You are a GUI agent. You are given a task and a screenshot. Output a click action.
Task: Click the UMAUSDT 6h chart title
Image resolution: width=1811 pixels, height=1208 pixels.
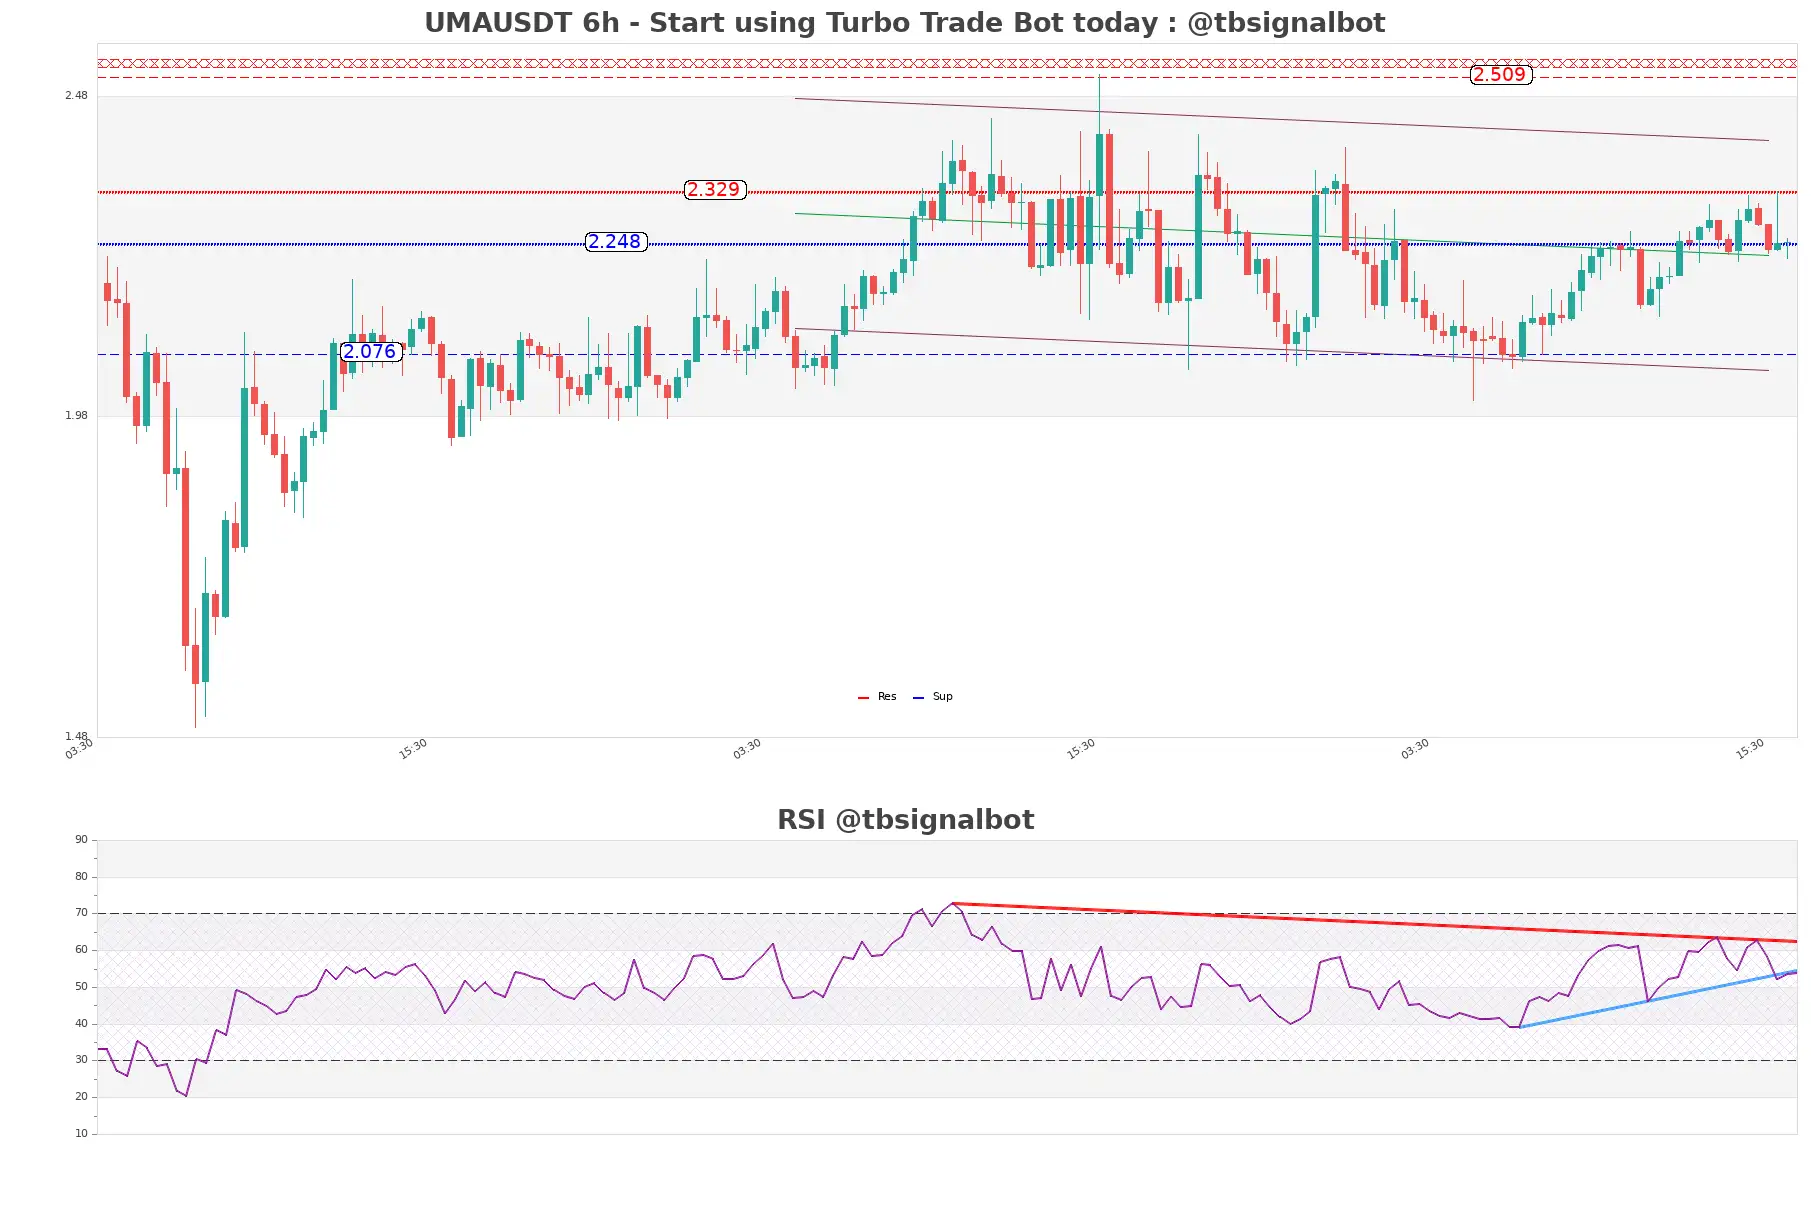click(x=905, y=23)
